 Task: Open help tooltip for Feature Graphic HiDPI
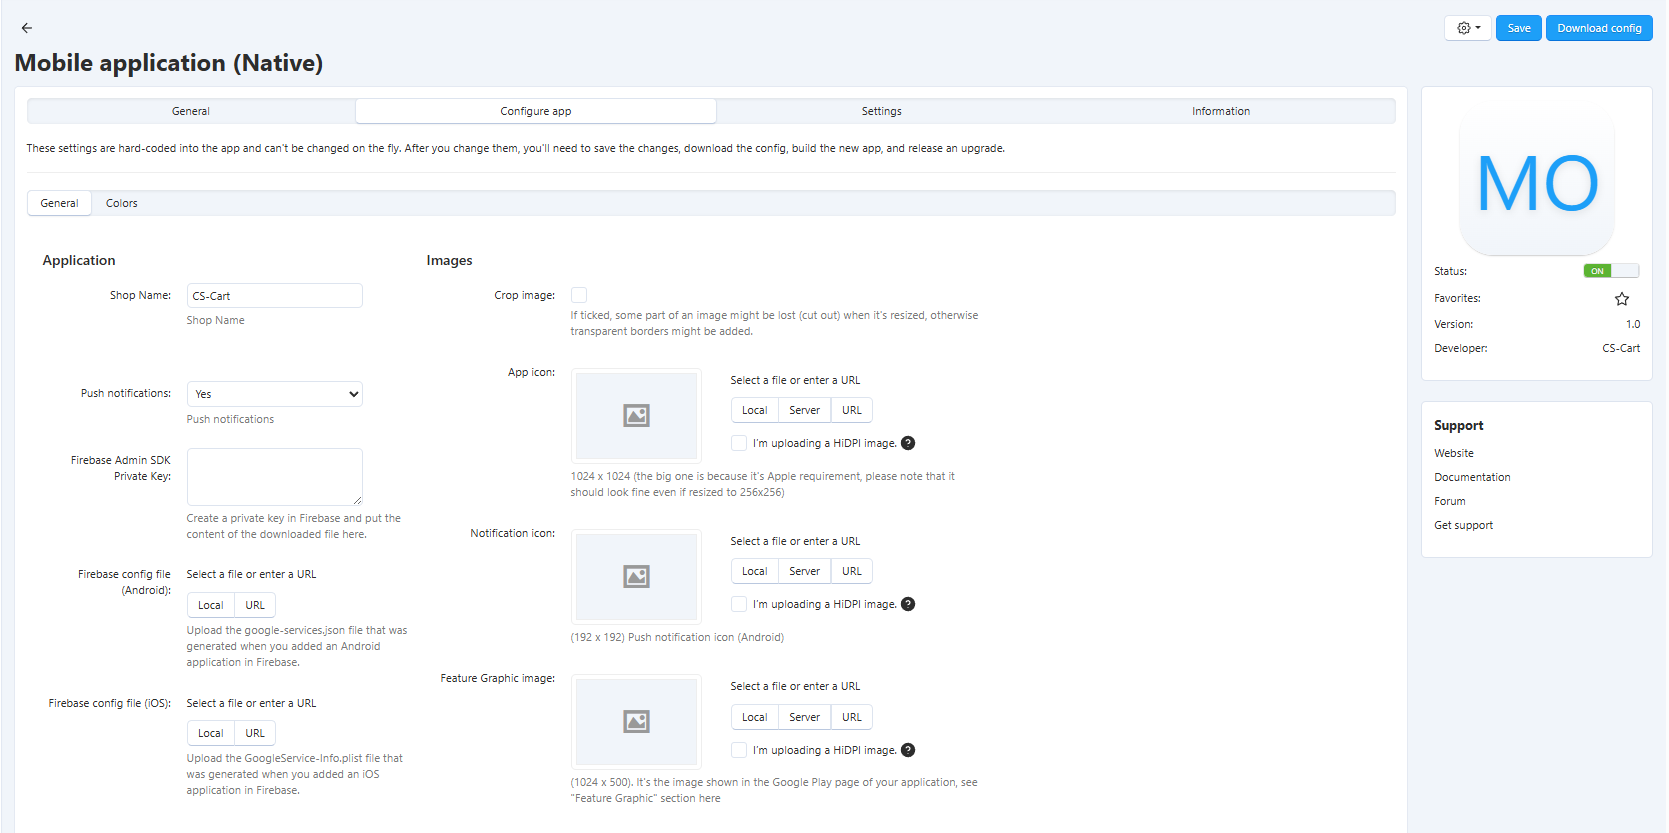[908, 750]
